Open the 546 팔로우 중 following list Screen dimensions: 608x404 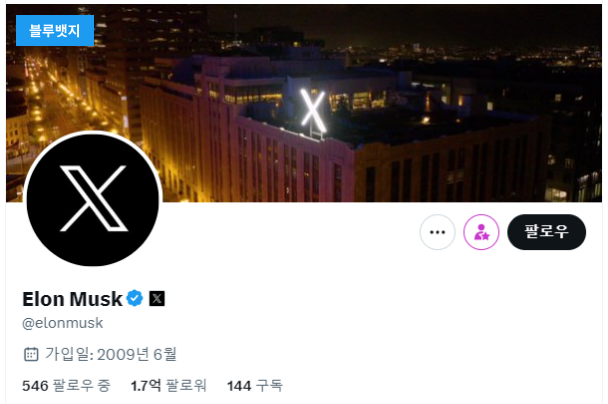[66, 386]
